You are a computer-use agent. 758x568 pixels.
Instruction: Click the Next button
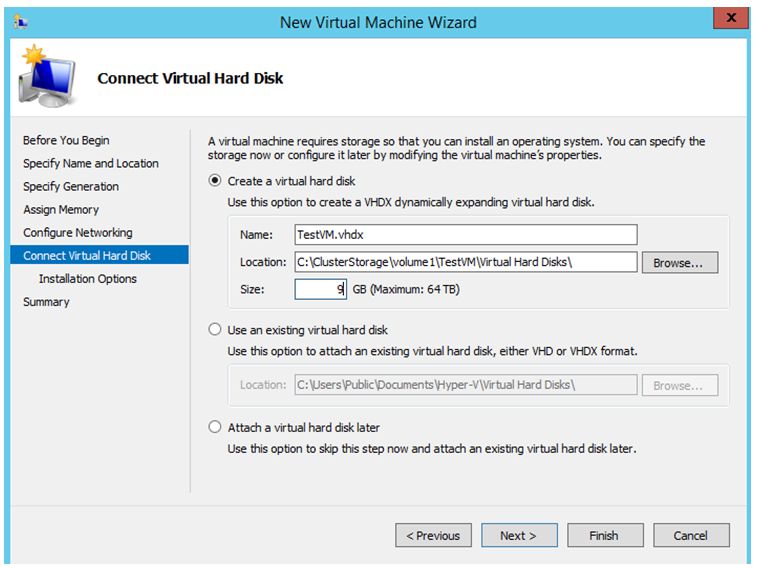[519, 535]
